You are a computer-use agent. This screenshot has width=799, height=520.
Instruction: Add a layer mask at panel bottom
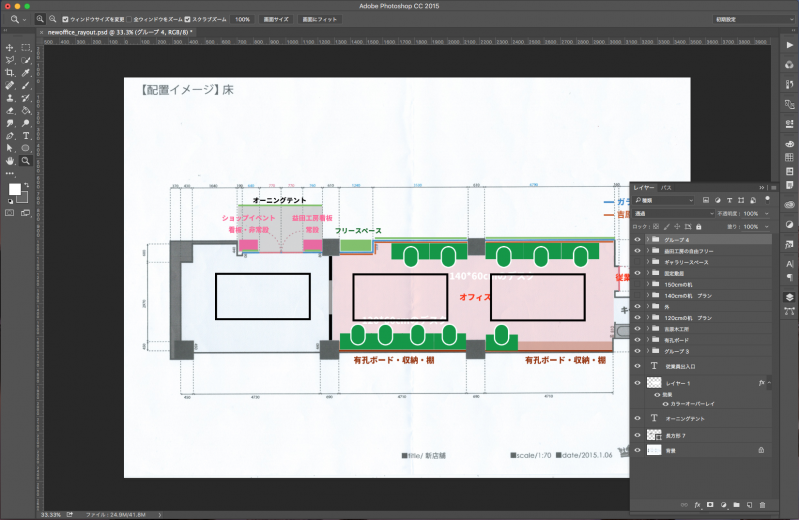pos(710,505)
